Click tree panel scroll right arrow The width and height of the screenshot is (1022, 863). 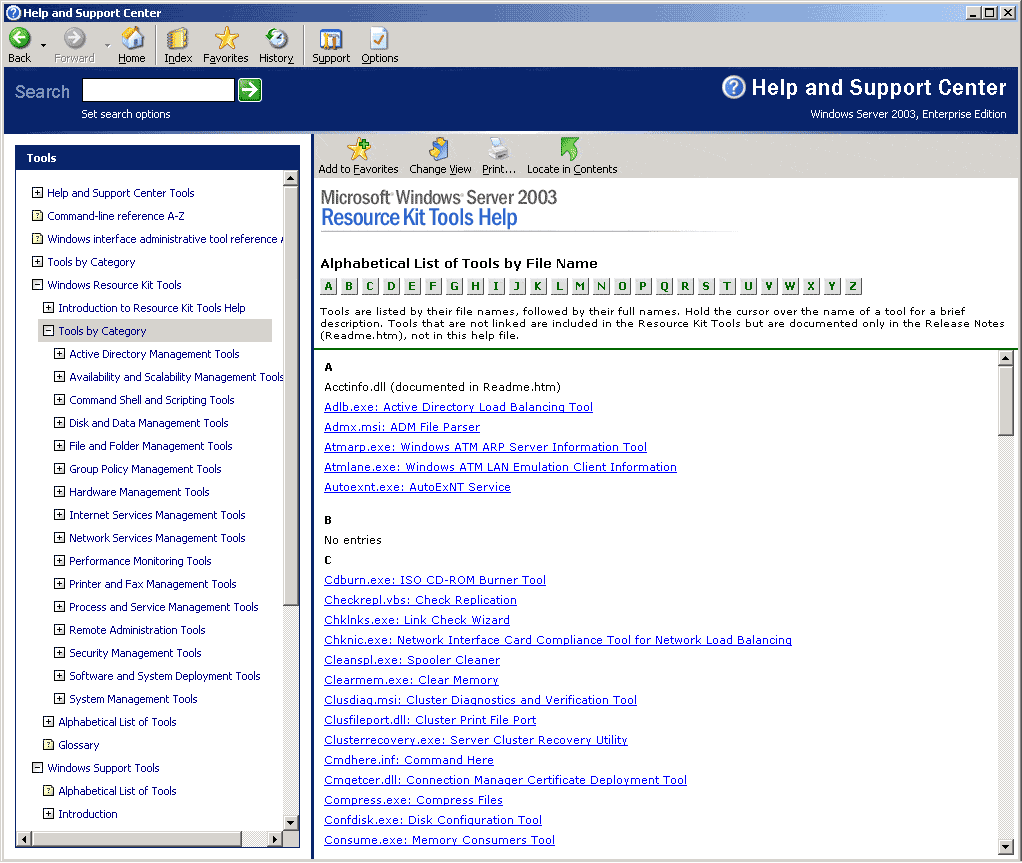[275, 839]
